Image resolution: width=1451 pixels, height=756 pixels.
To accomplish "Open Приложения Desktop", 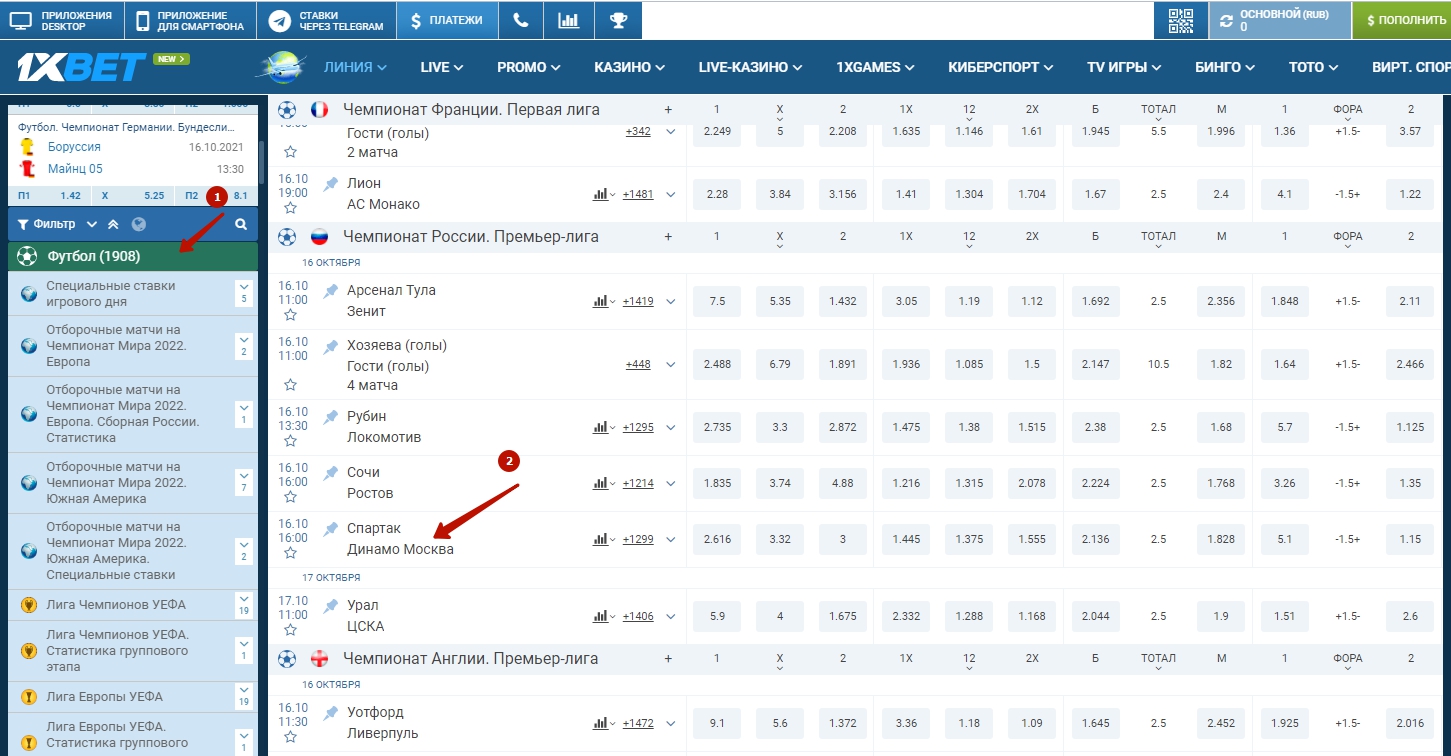I will click(x=62, y=20).
